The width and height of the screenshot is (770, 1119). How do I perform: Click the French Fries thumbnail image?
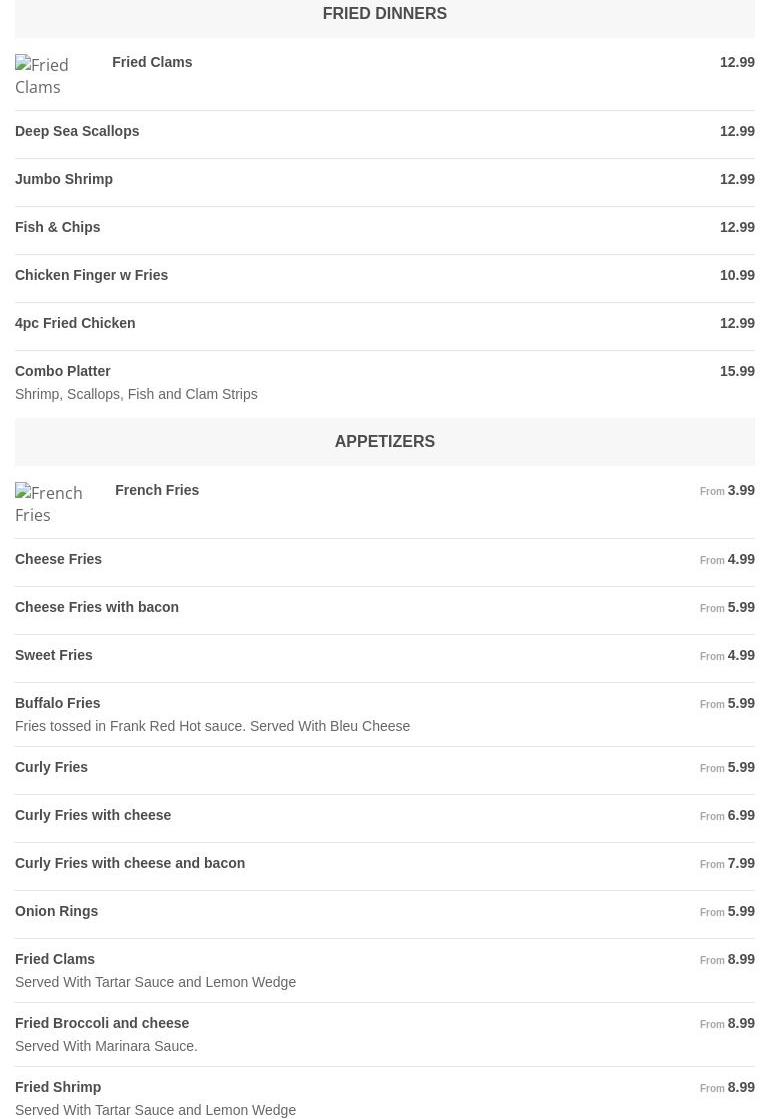(49, 504)
